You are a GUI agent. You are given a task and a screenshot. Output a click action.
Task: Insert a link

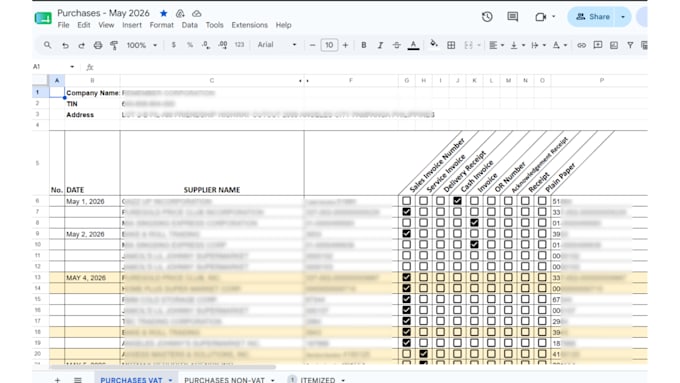(x=582, y=45)
